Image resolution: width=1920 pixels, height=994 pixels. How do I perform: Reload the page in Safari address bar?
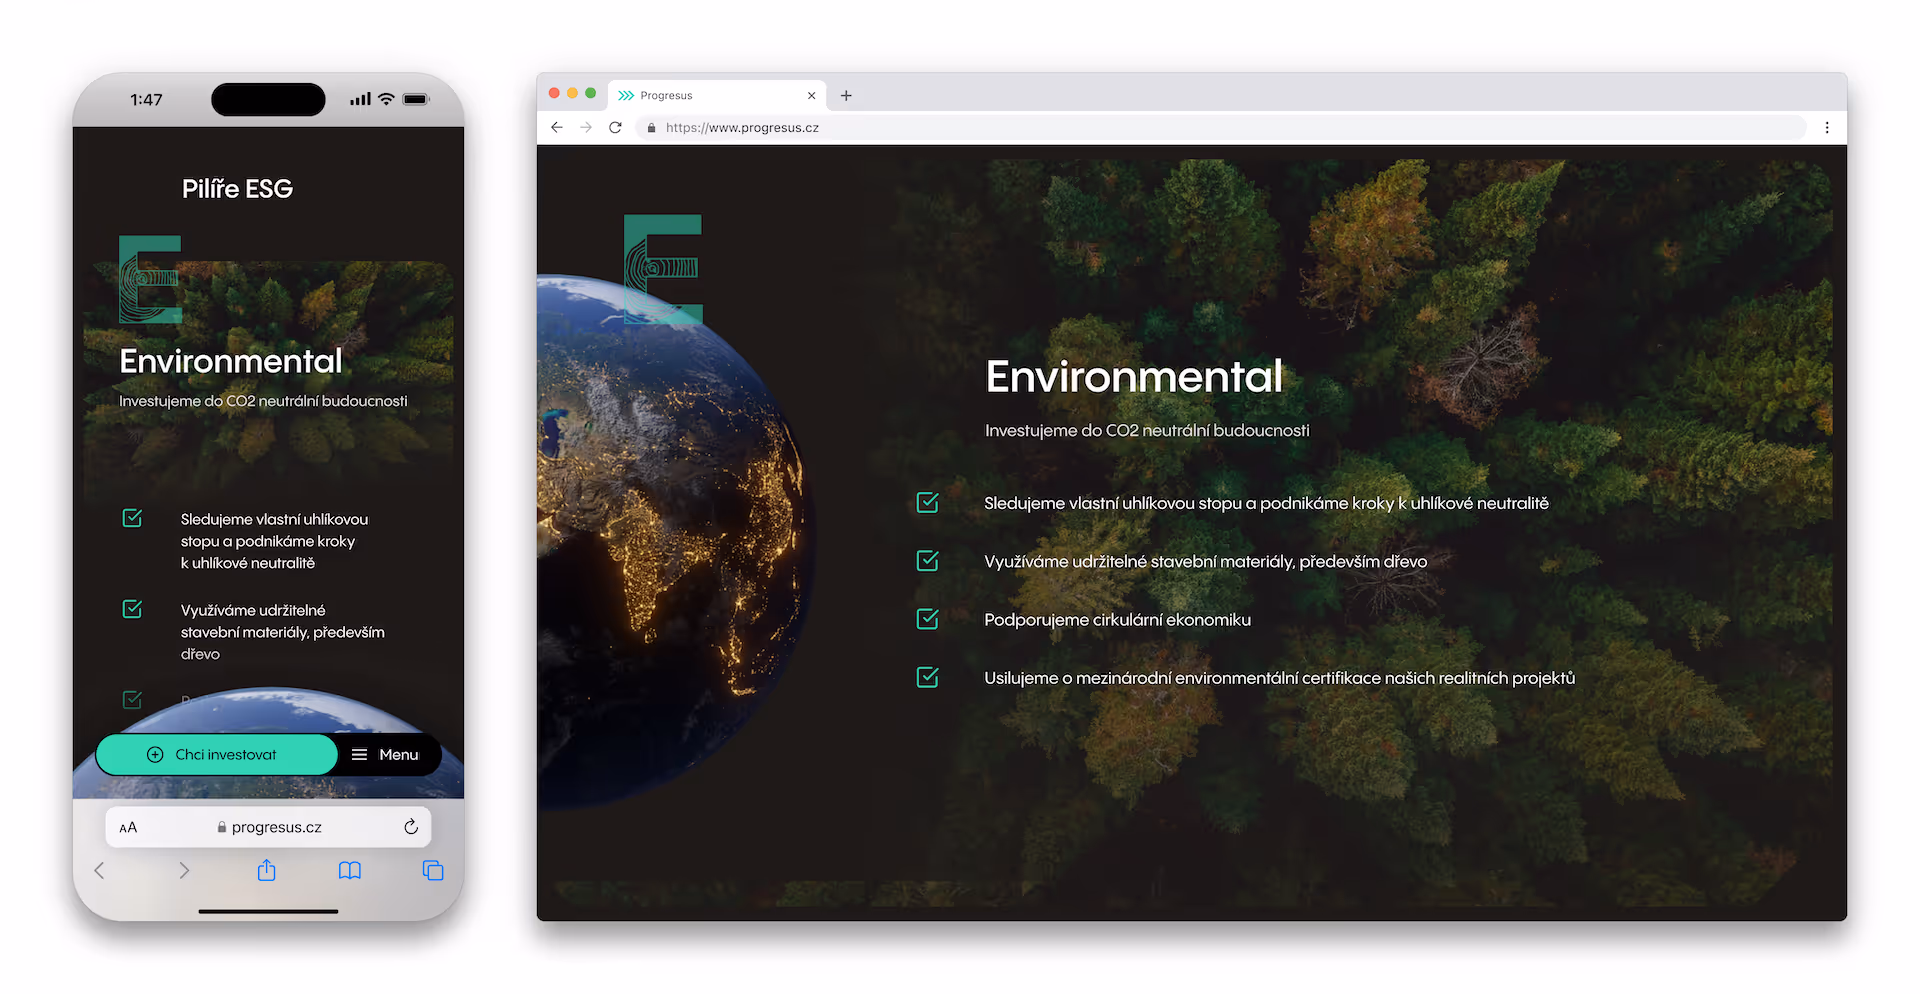click(x=410, y=826)
